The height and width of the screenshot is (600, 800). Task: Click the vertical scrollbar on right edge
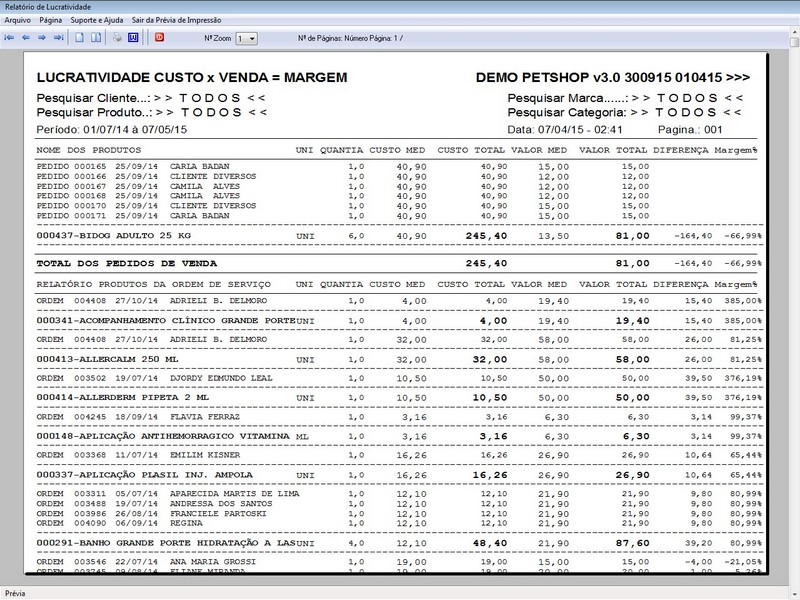tap(793, 300)
